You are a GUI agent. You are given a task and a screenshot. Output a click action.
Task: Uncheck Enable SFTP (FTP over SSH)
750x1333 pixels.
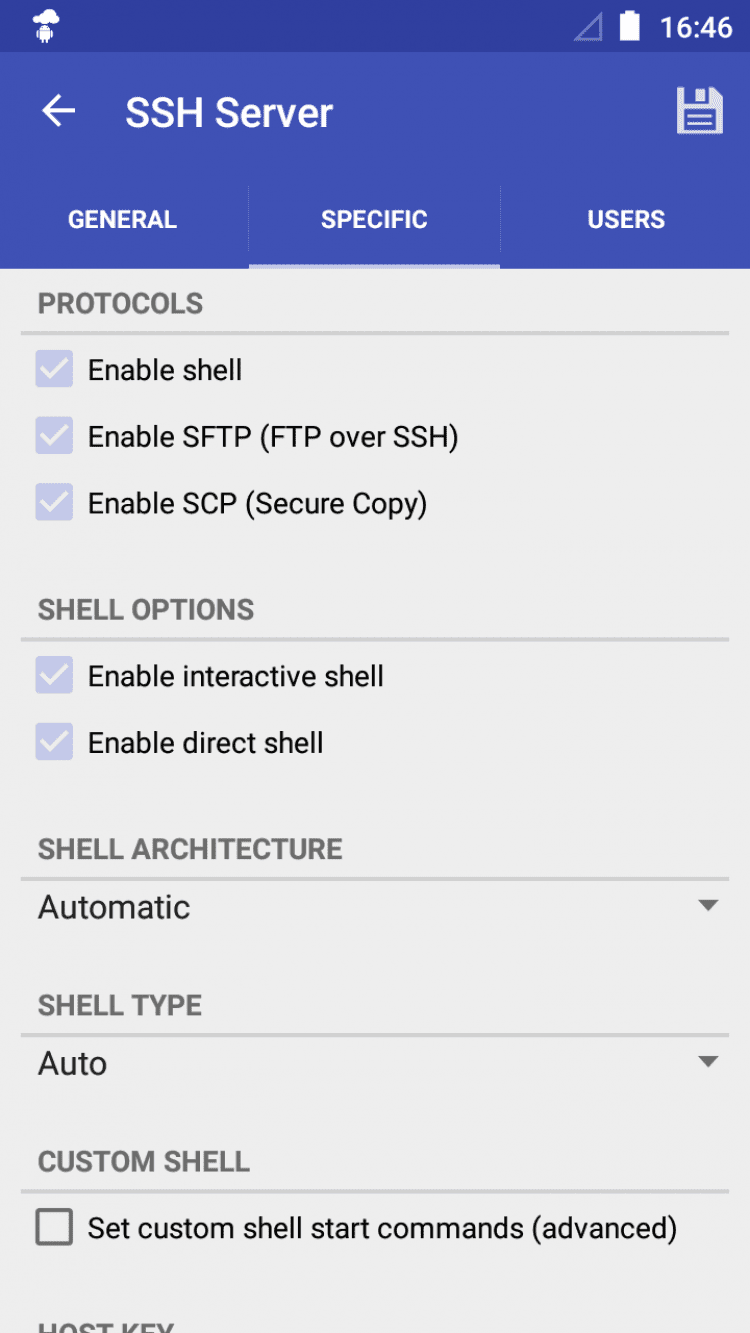pyautogui.click(x=54, y=437)
